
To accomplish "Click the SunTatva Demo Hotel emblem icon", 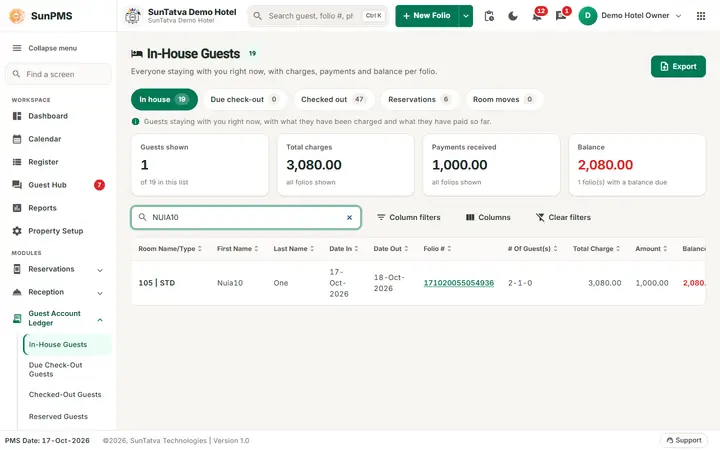I will (x=133, y=16).
